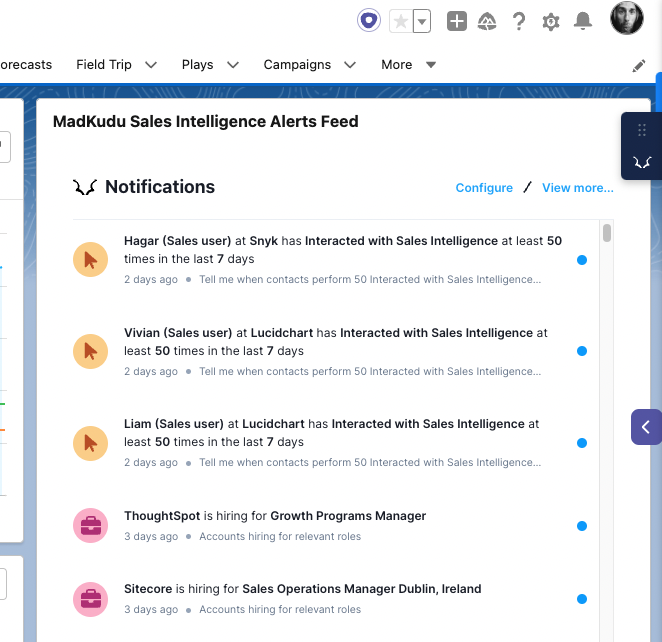Expand the Field Trip tab chevron

pyautogui.click(x=151, y=65)
